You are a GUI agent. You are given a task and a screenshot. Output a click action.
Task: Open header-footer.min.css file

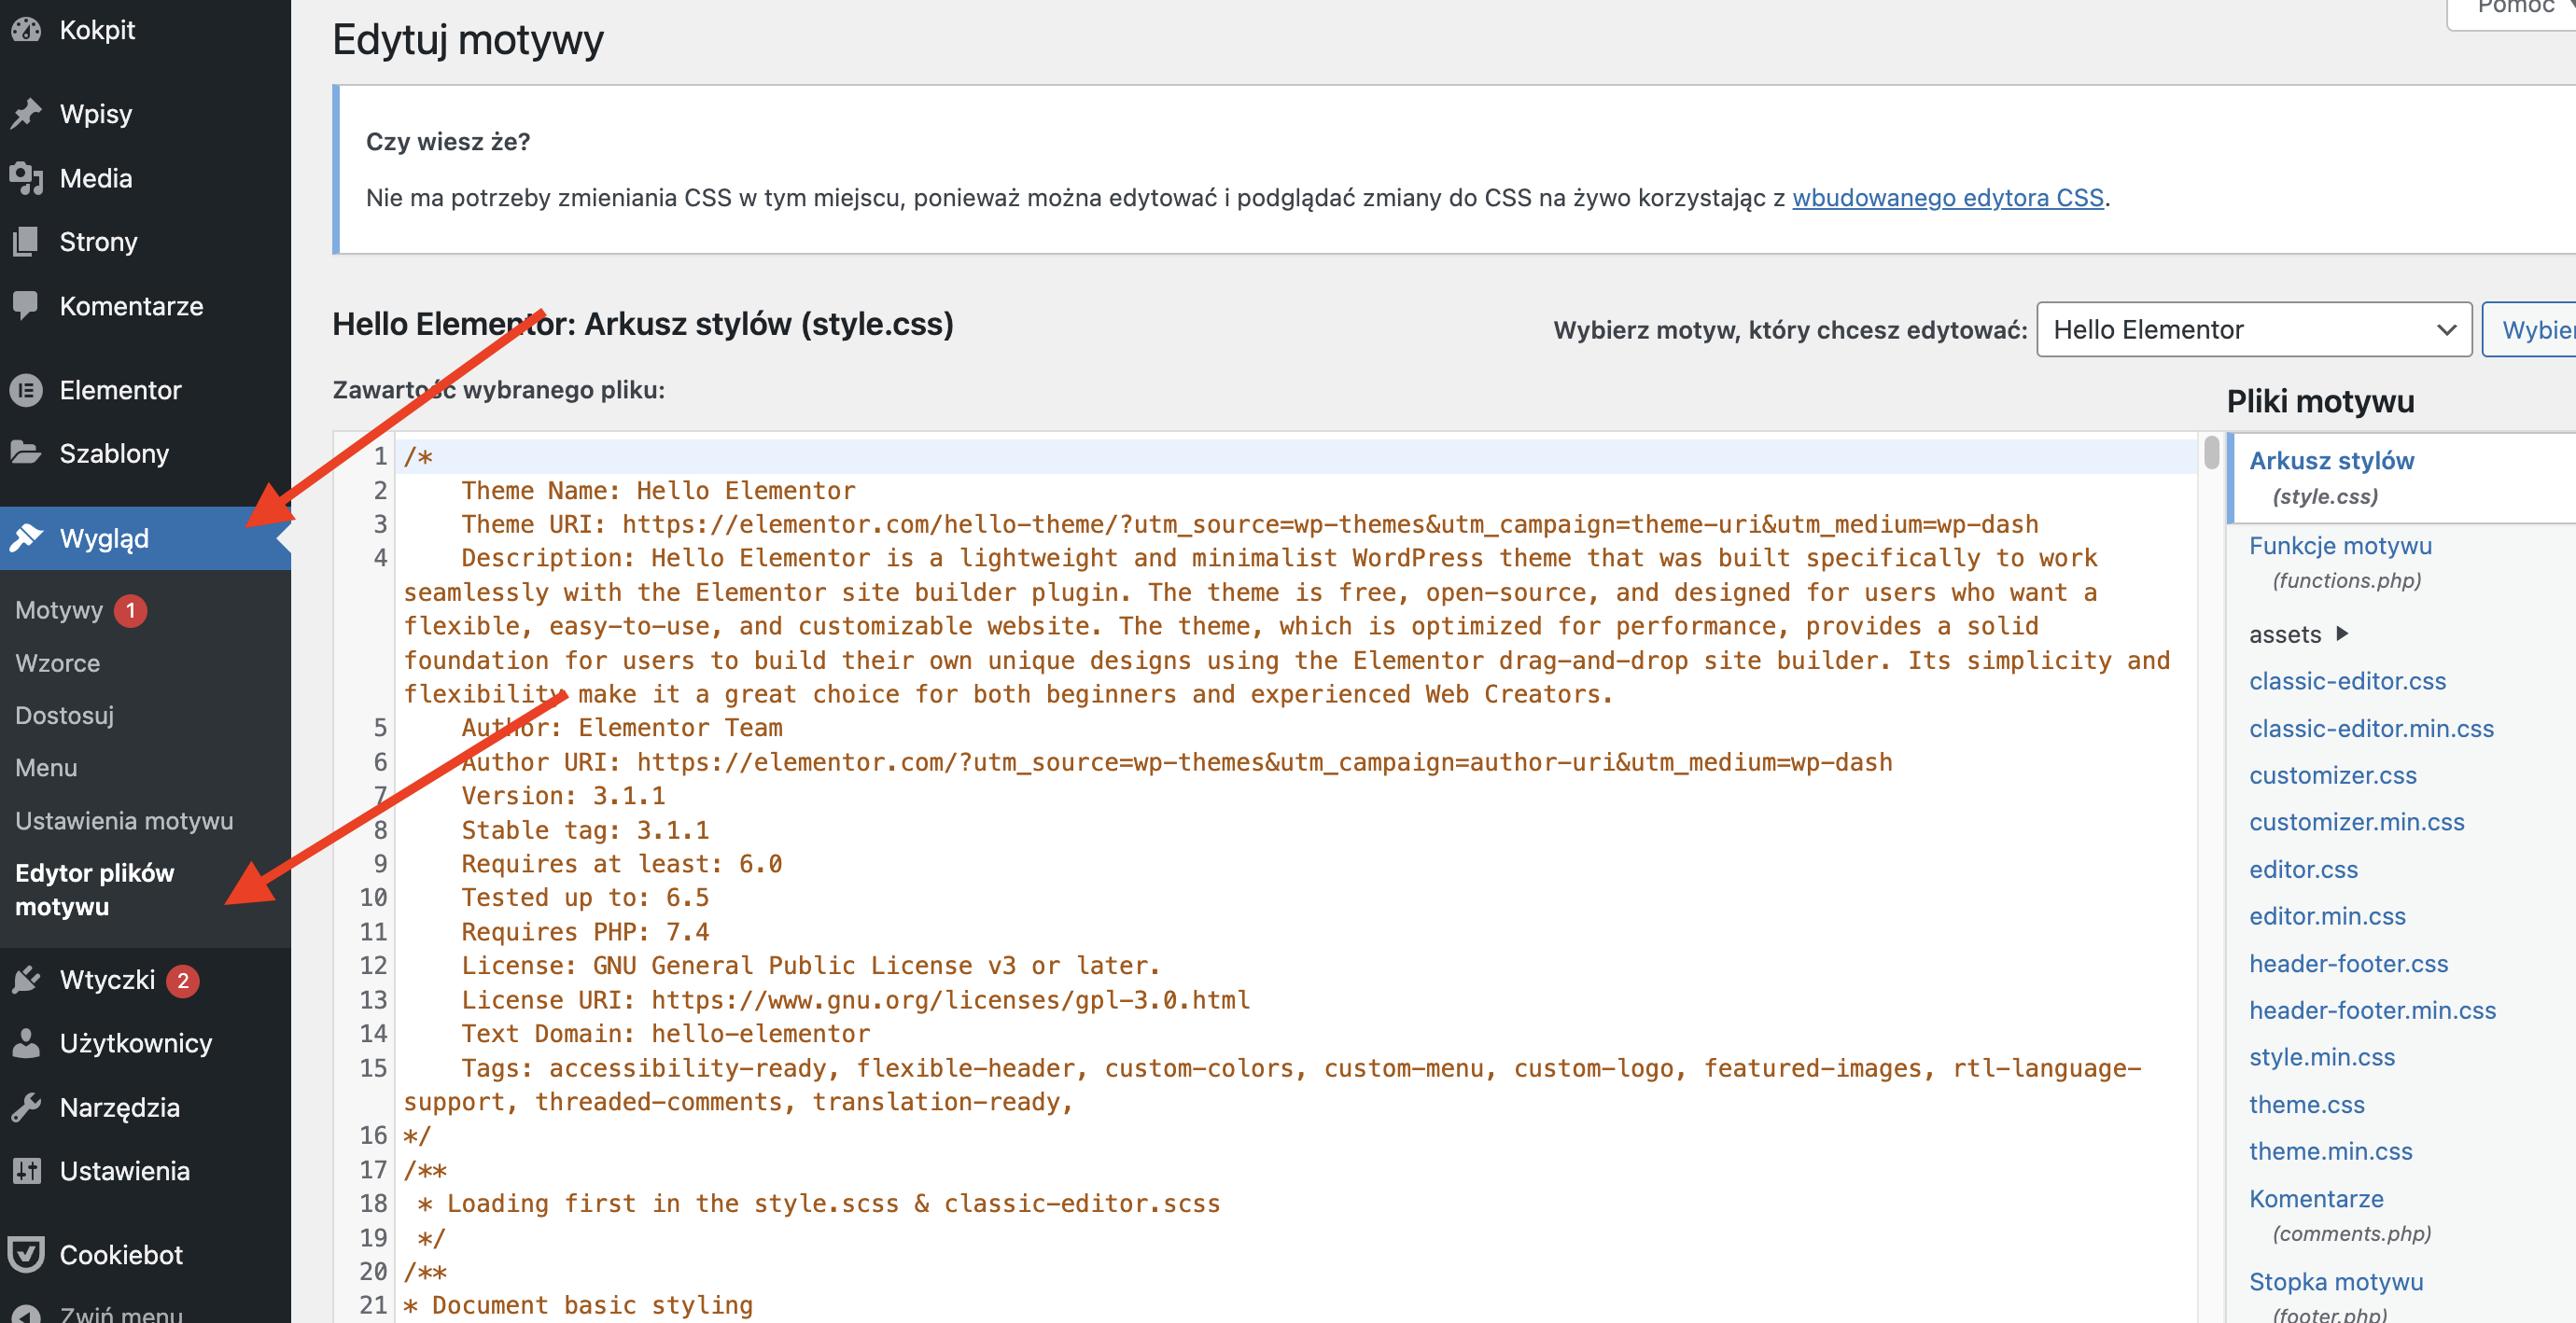[x=2372, y=1011]
